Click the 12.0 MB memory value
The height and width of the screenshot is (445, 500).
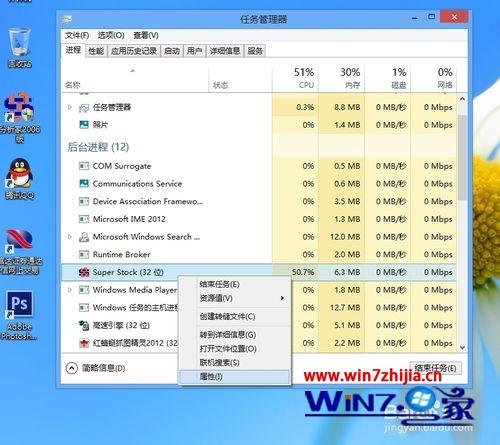pyautogui.click(x=345, y=237)
